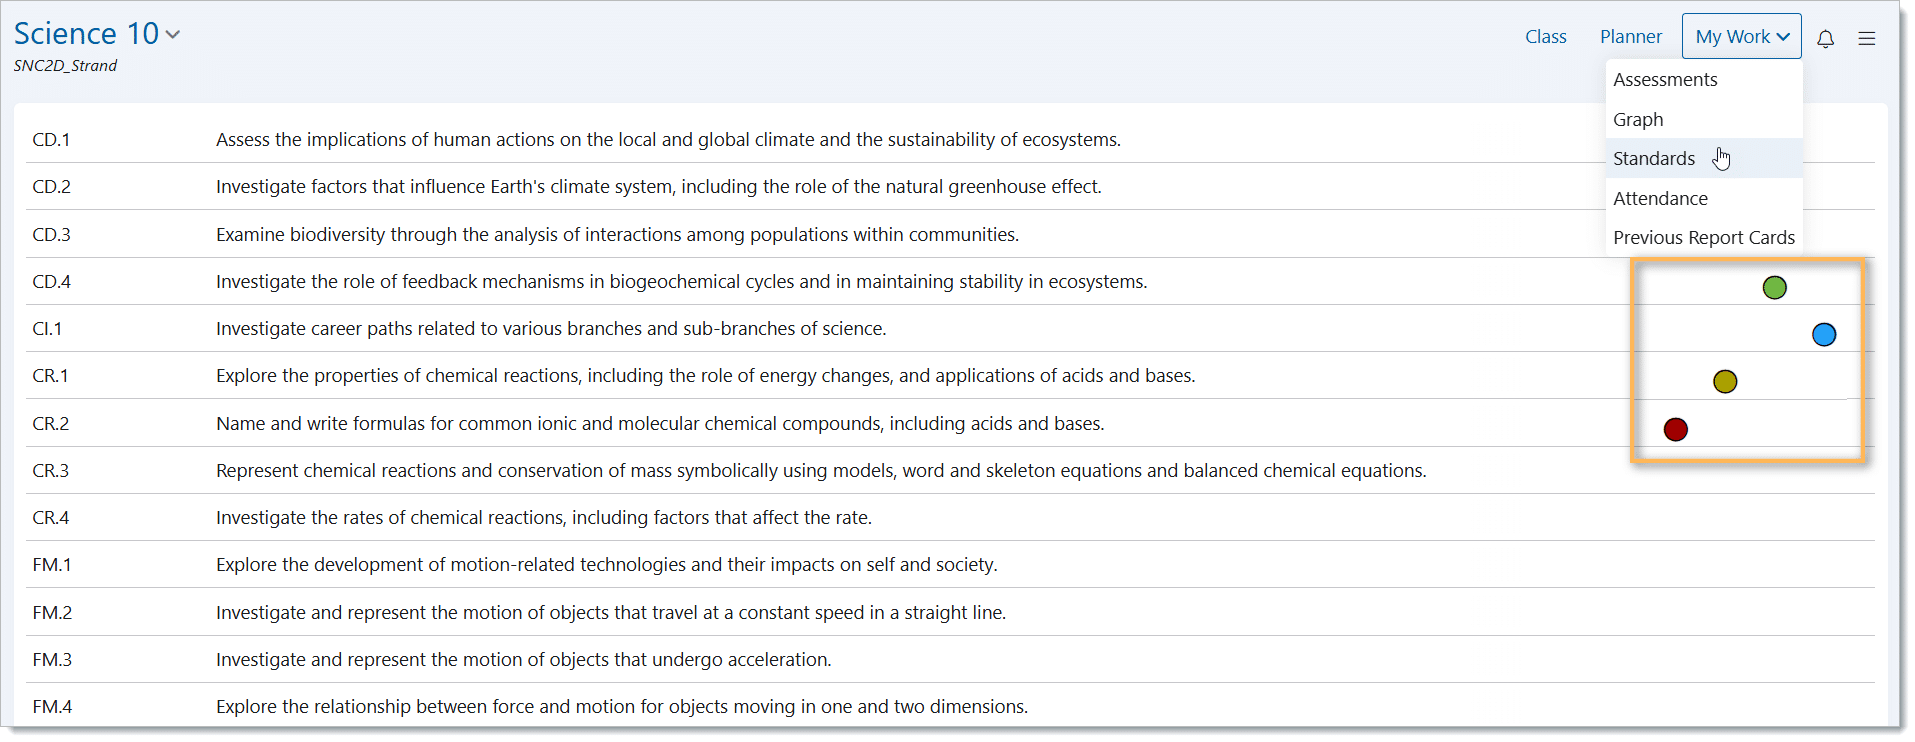Select Graph from My Work menu
This screenshot has width=1915, height=742.
pos(1638,120)
